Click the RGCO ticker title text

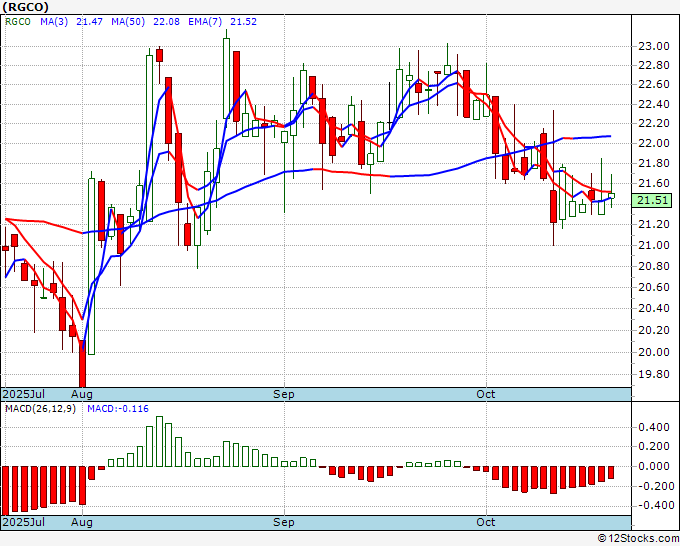coord(25,7)
